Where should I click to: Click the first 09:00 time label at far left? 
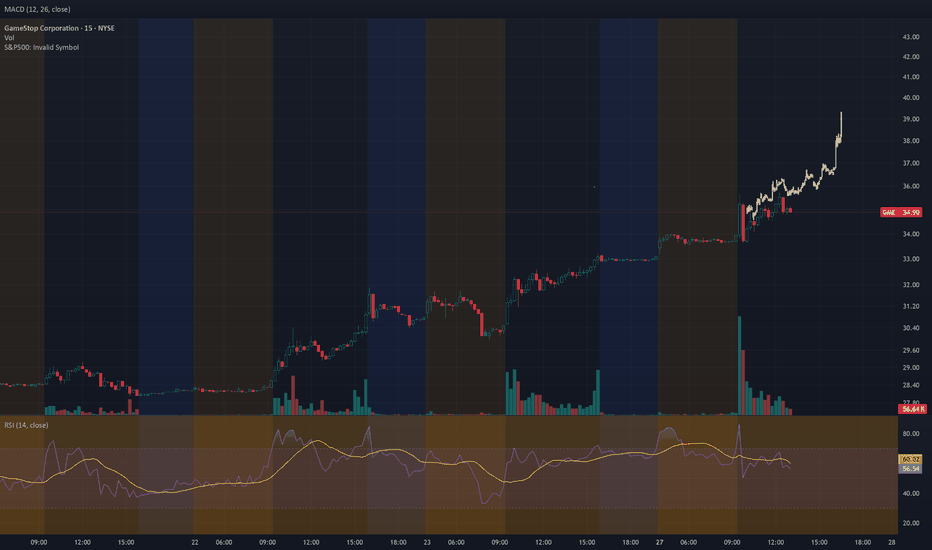pos(39,542)
